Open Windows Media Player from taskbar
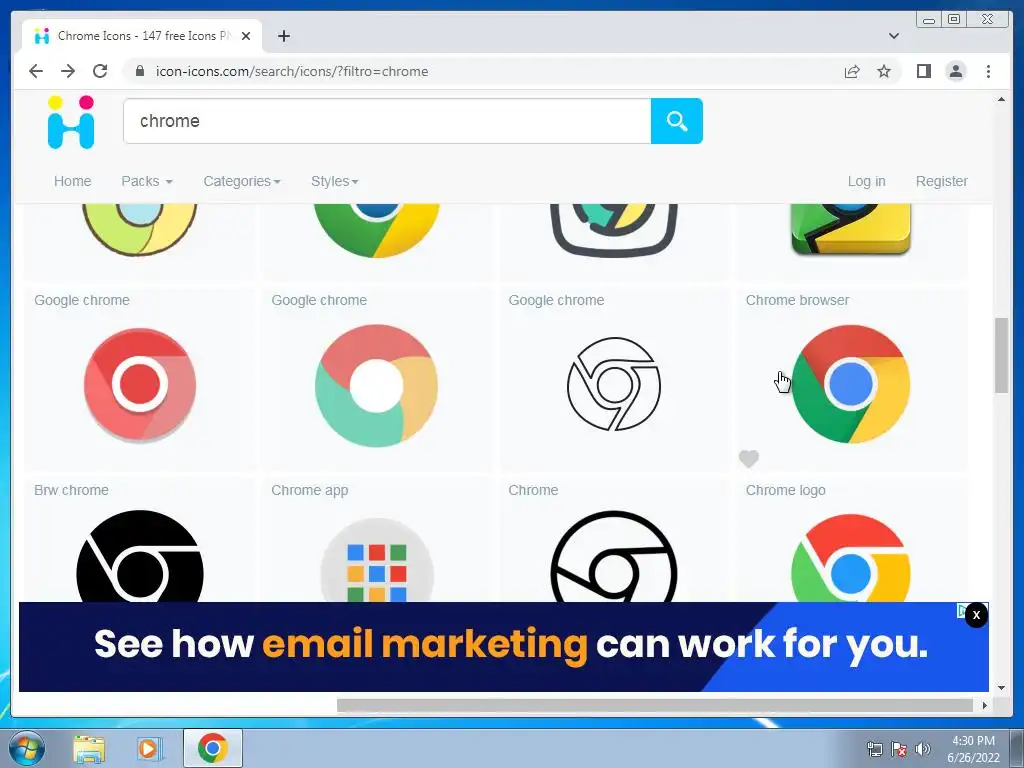Viewport: 1024px width, 768px height. click(150, 748)
